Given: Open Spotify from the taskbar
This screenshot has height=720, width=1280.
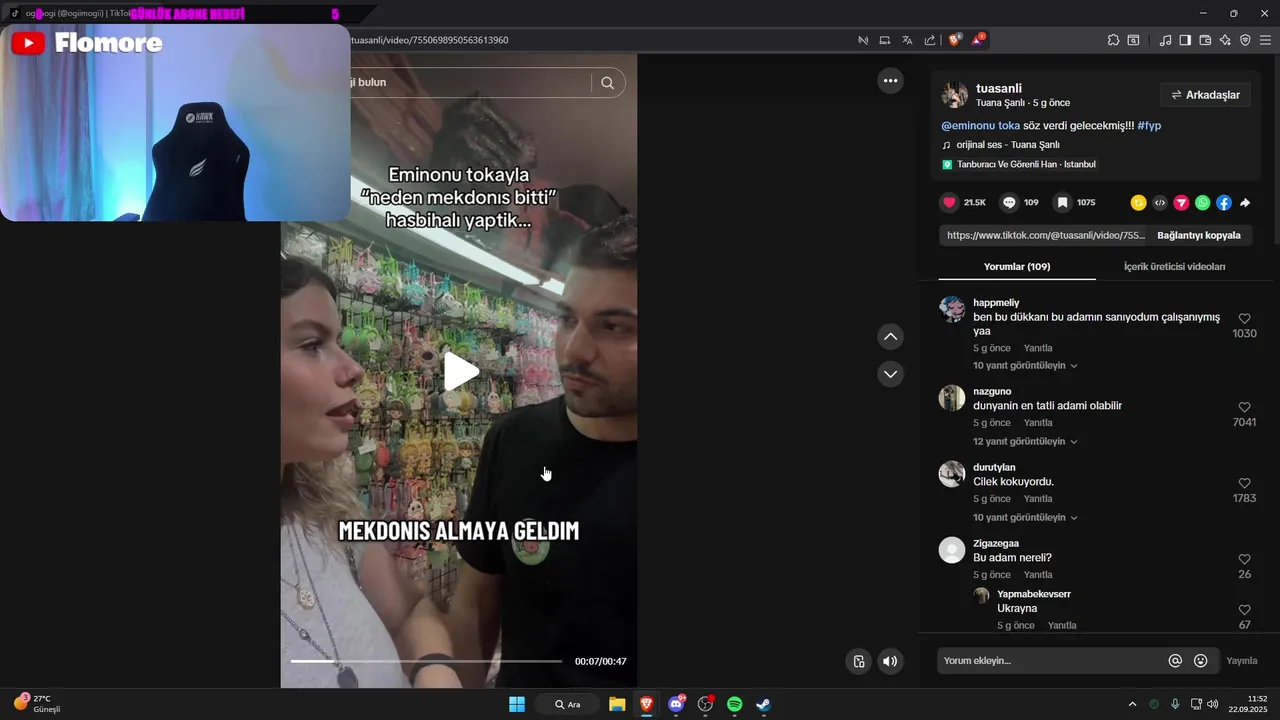Looking at the screenshot, I should coord(734,704).
